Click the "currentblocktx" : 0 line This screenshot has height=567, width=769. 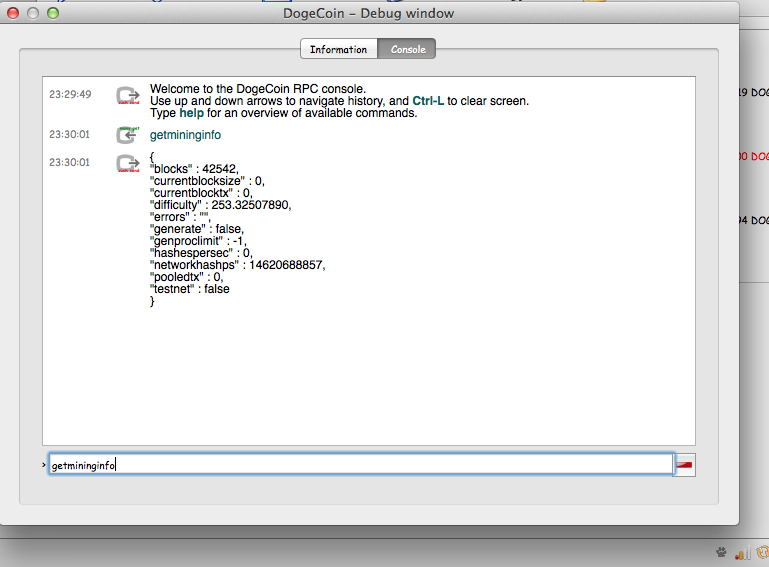pos(202,193)
